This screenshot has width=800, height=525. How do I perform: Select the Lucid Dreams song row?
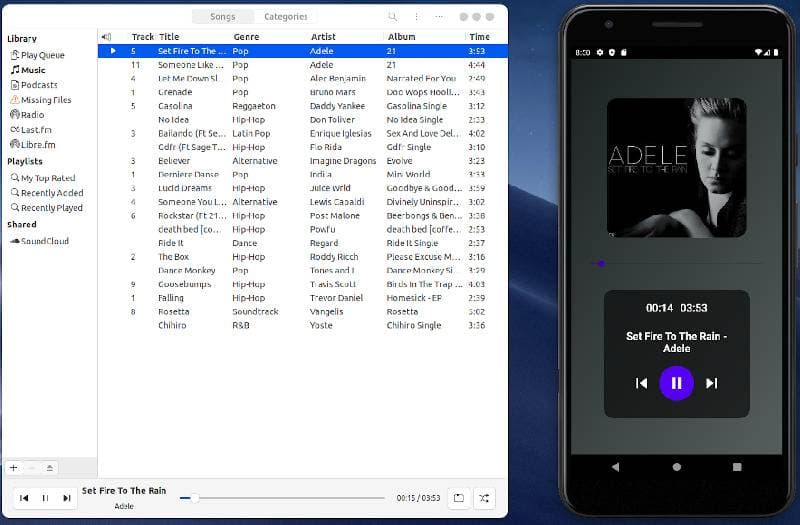(303, 188)
